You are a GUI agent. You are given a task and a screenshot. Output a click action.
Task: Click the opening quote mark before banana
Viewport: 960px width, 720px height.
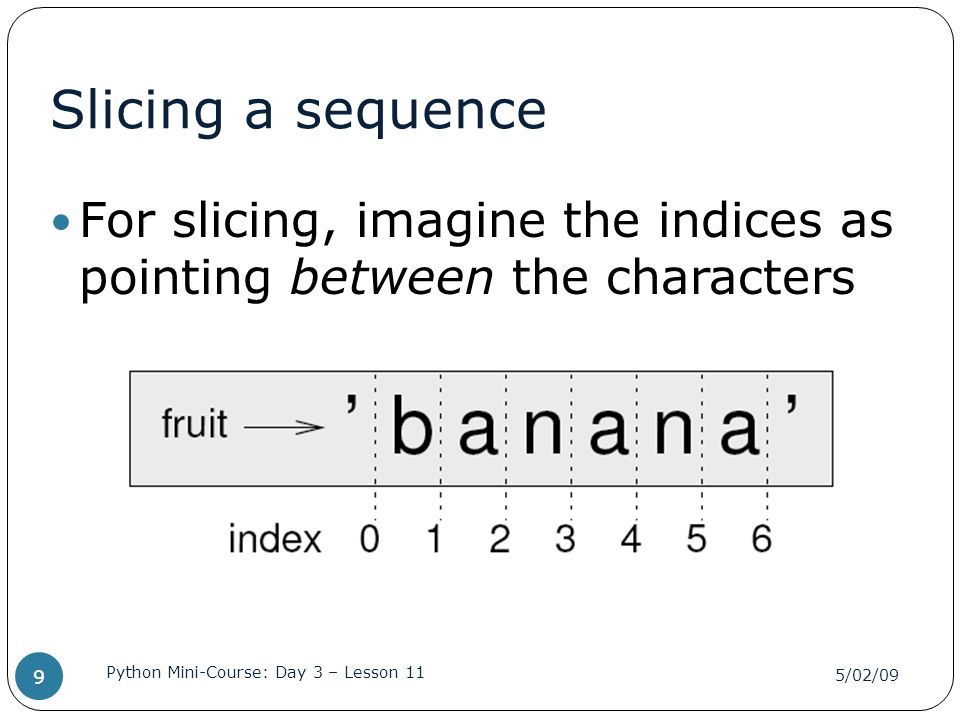pyautogui.click(x=351, y=404)
